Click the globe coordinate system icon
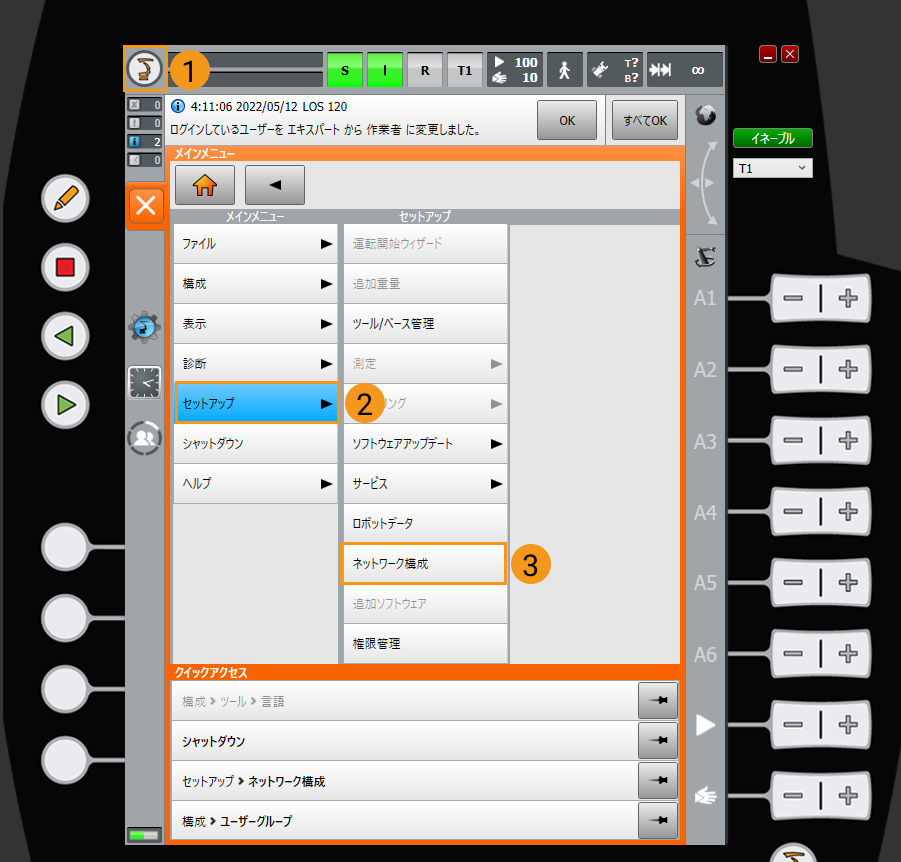Image resolution: width=901 pixels, height=862 pixels. (x=705, y=116)
